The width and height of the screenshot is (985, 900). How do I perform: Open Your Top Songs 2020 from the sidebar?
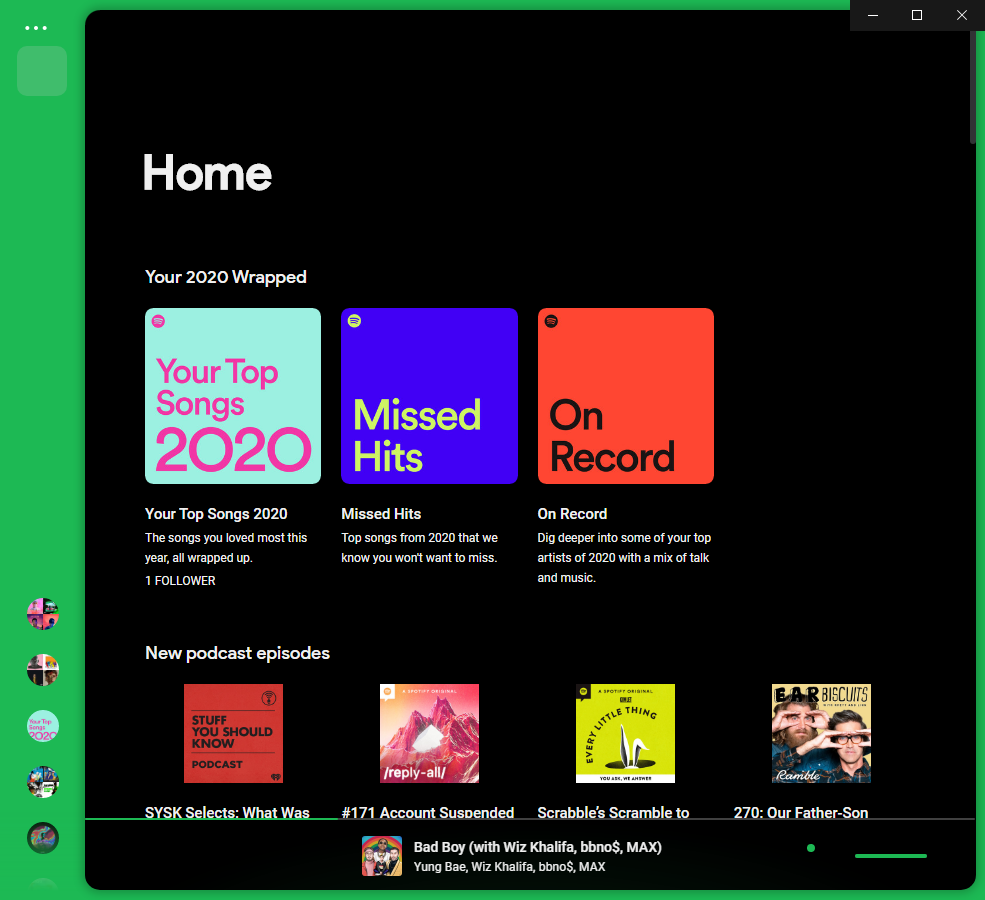tap(42, 726)
